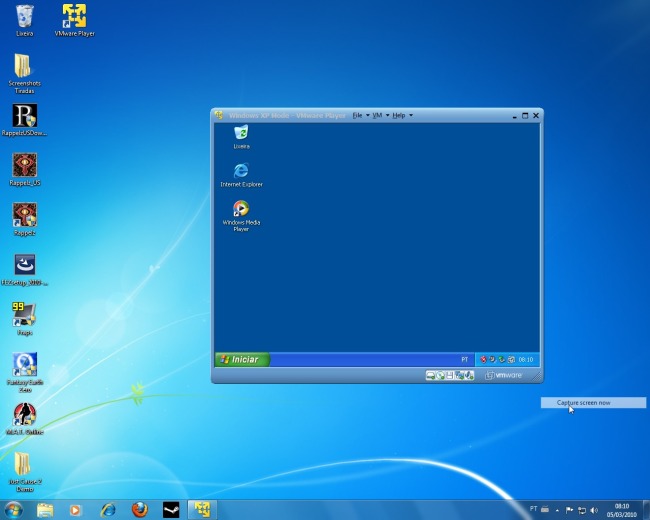
Task: Close the VMware Player window
Action: (x=536, y=116)
